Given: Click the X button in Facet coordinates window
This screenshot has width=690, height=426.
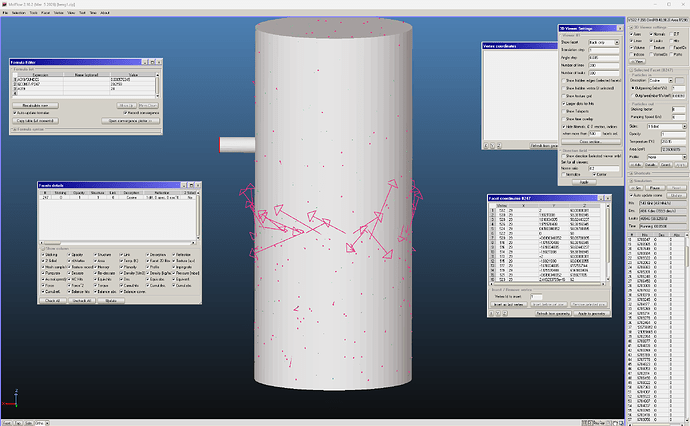Looking at the screenshot, I should [492, 313].
